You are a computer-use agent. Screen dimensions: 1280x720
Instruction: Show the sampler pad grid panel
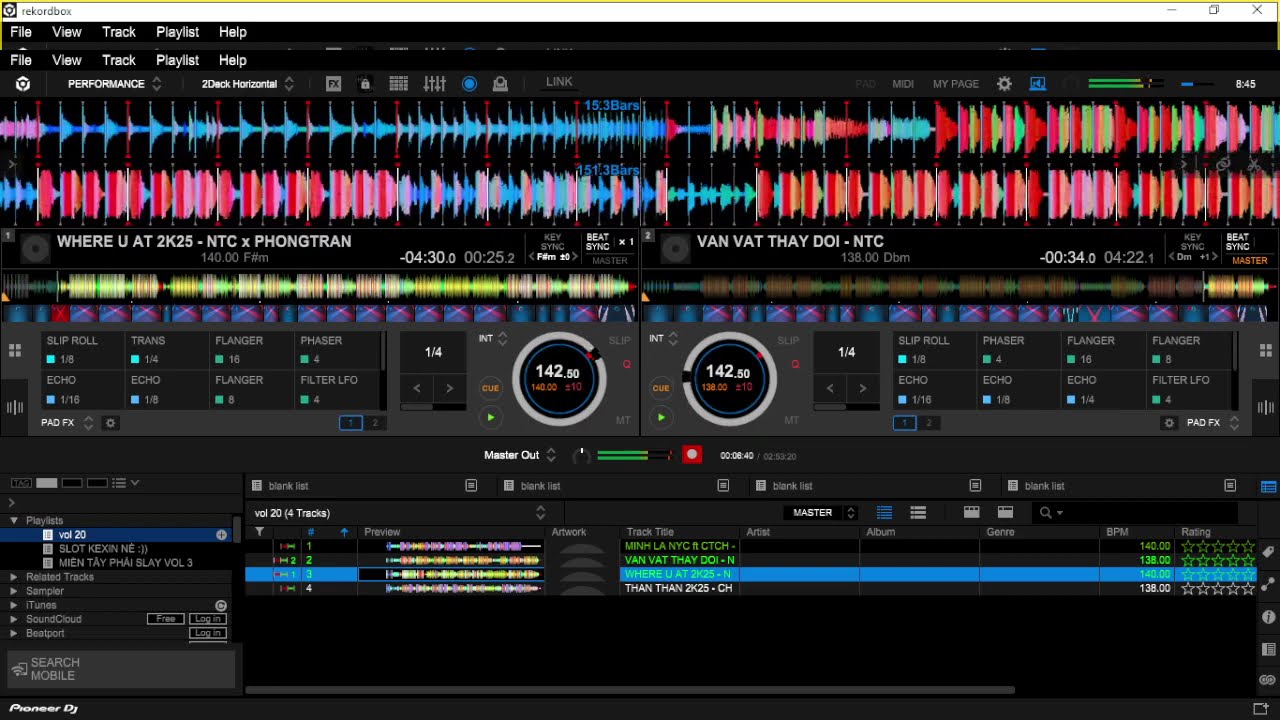click(398, 84)
